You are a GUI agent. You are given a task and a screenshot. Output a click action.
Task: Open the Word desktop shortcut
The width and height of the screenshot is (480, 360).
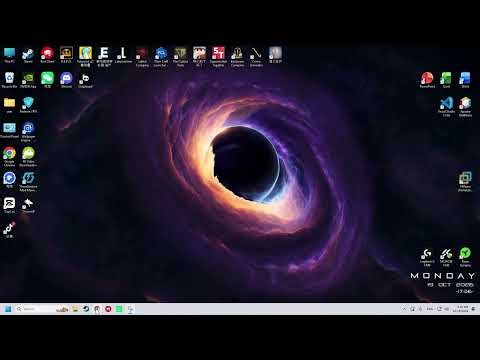[x=465, y=80]
